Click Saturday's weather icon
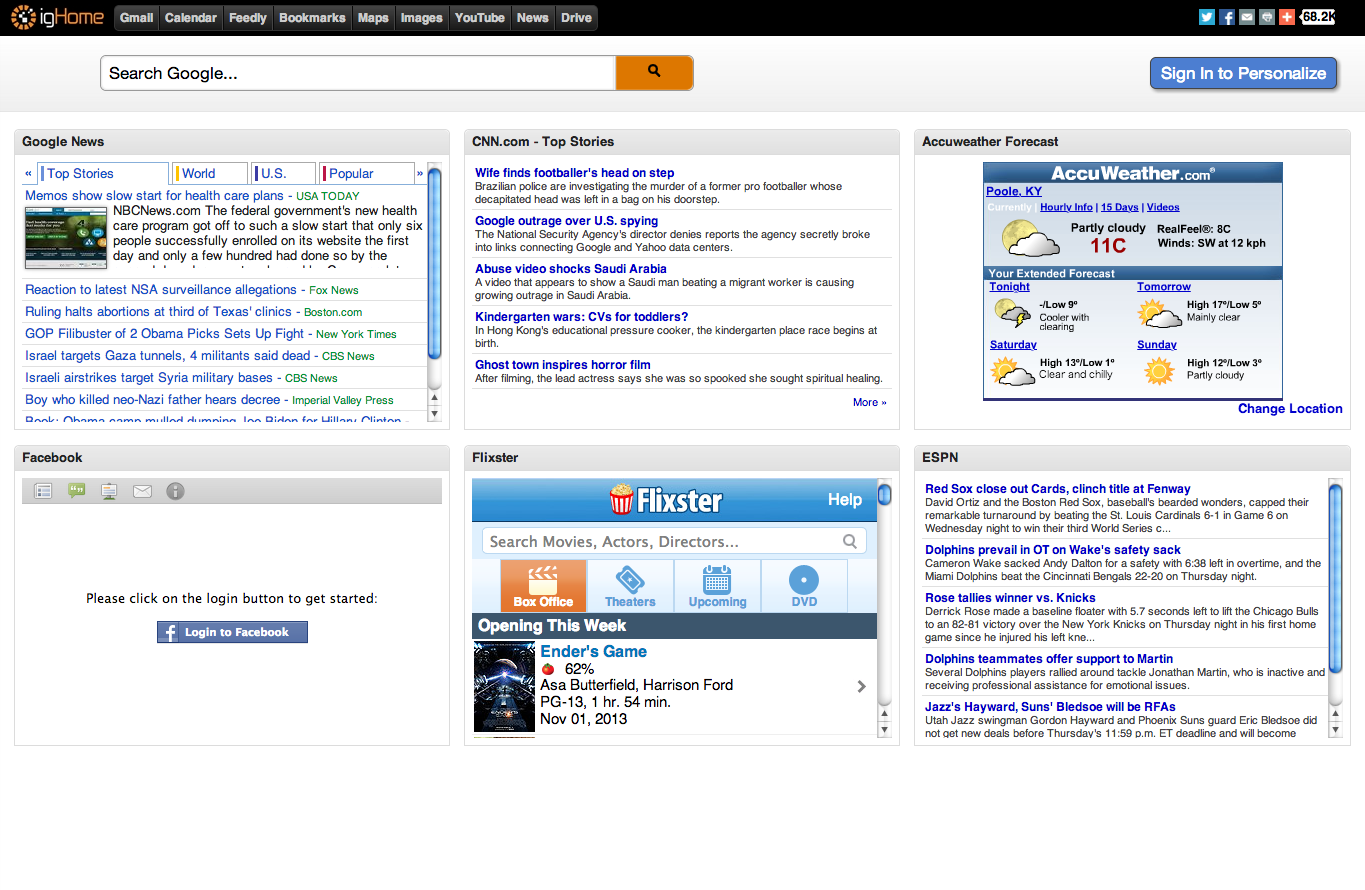The height and width of the screenshot is (890, 1365). pyautogui.click(x=1012, y=371)
